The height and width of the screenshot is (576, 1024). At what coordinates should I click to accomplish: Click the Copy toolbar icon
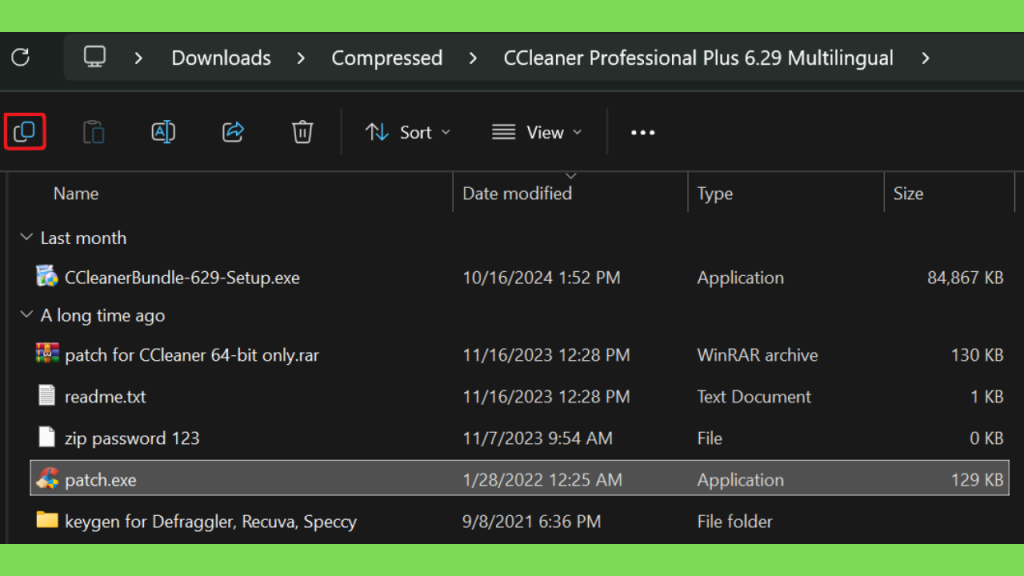coord(25,132)
